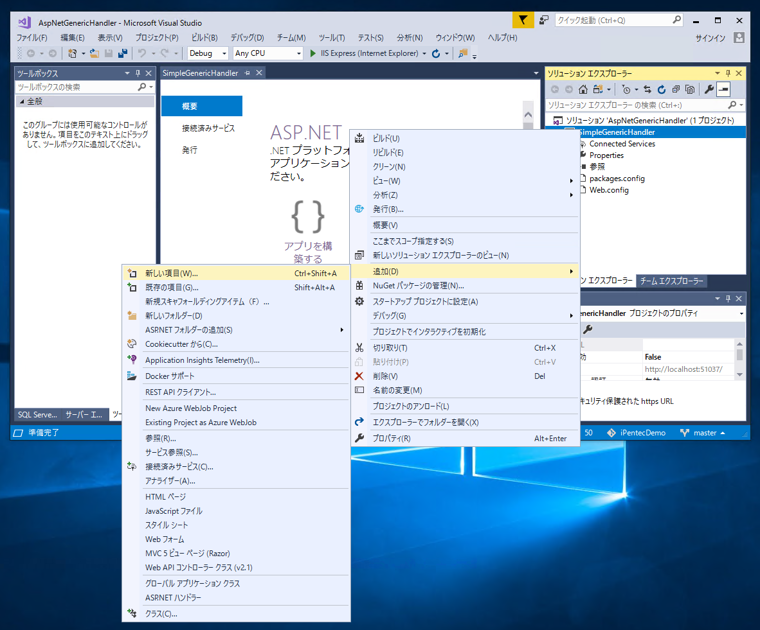Click the quick launch search field

(x=612, y=20)
